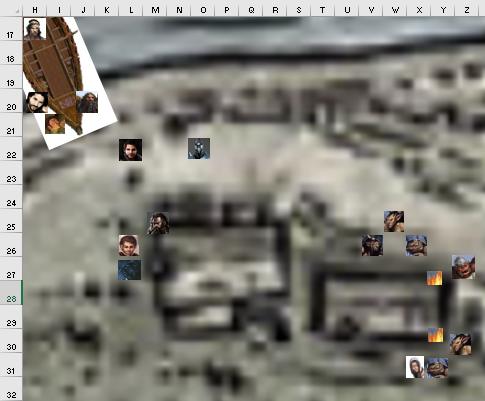The width and height of the screenshot is (485, 401).
Task: Click the fire icon in row 27
Action: click(x=435, y=278)
